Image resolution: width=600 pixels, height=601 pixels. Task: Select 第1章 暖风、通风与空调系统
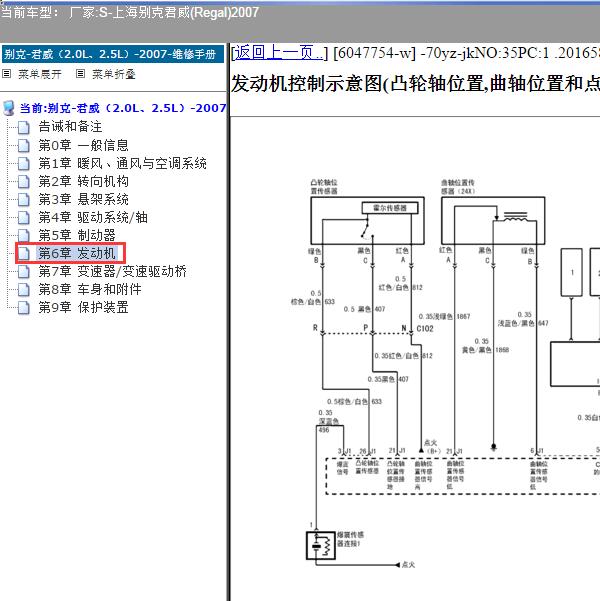click(x=122, y=164)
